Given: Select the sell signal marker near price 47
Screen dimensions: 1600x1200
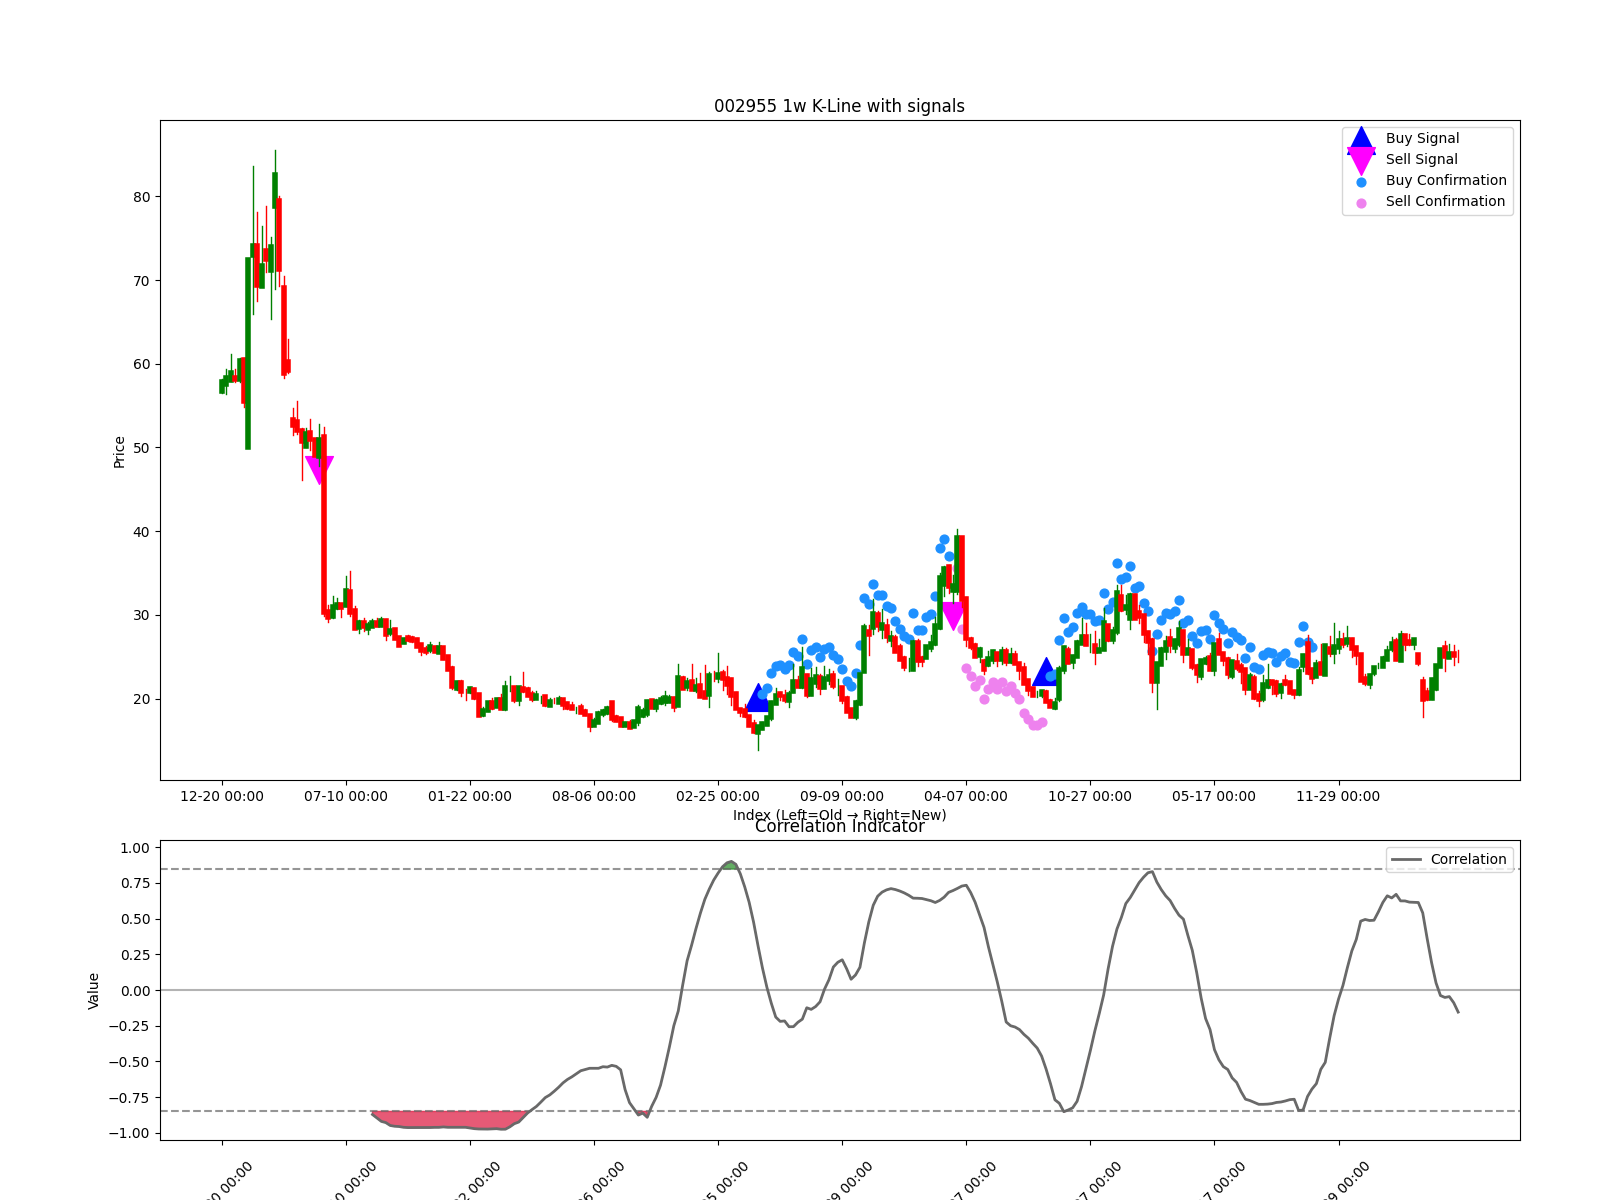Looking at the screenshot, I should (x=319, y=470).
